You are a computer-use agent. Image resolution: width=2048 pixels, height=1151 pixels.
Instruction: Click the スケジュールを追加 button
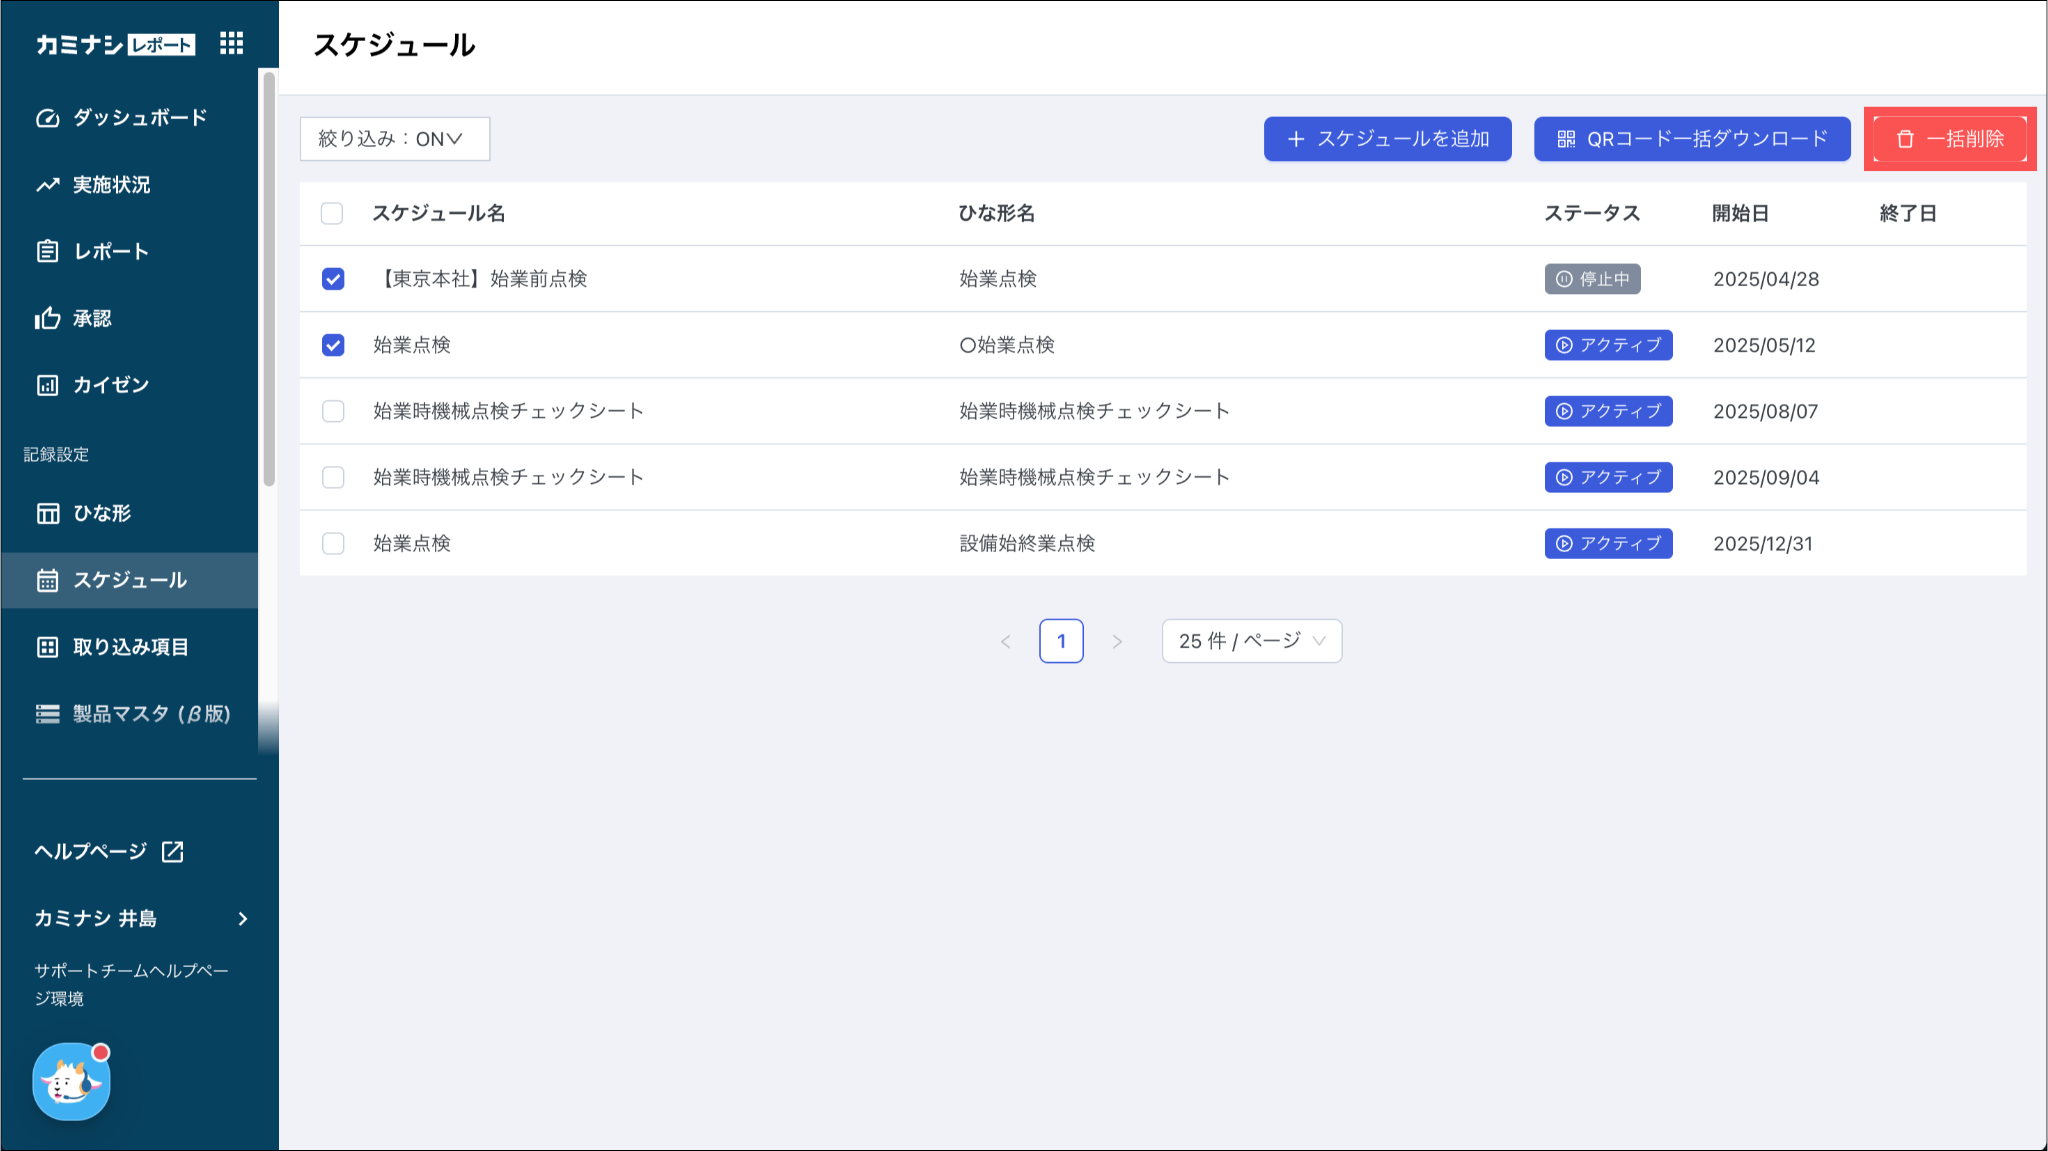[x=1387, y=139]
